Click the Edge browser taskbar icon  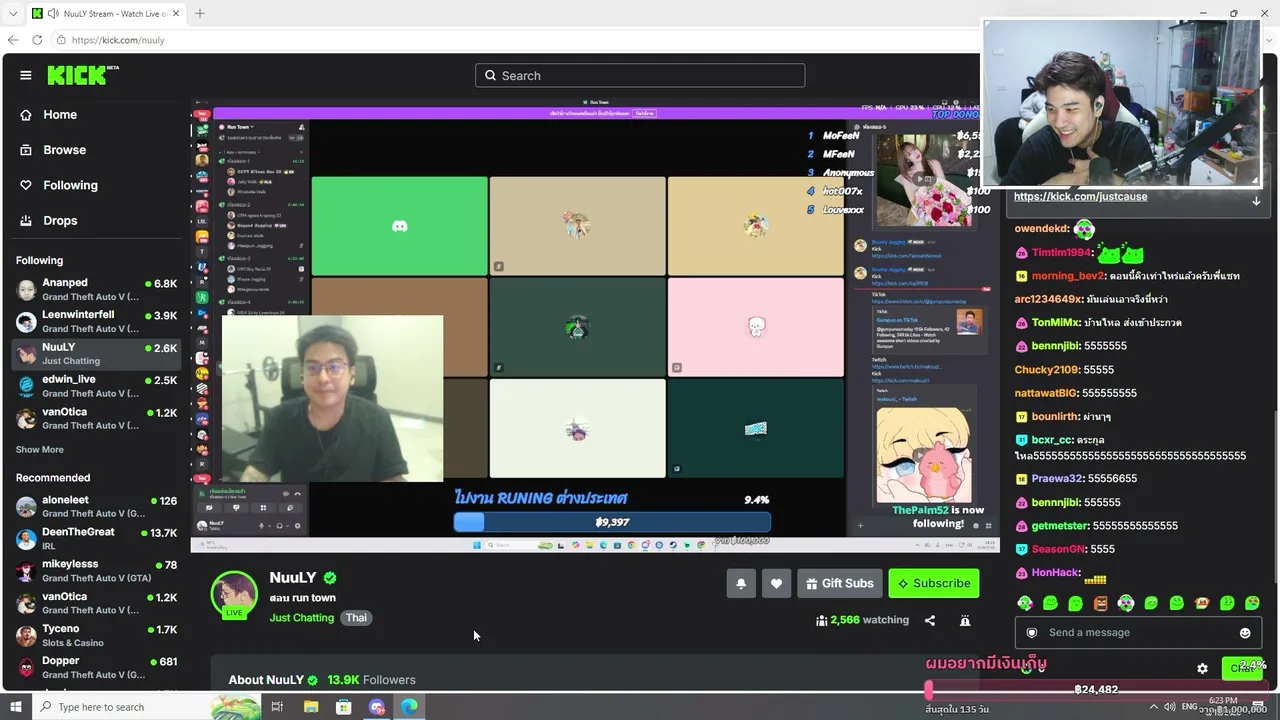point(410,707)
